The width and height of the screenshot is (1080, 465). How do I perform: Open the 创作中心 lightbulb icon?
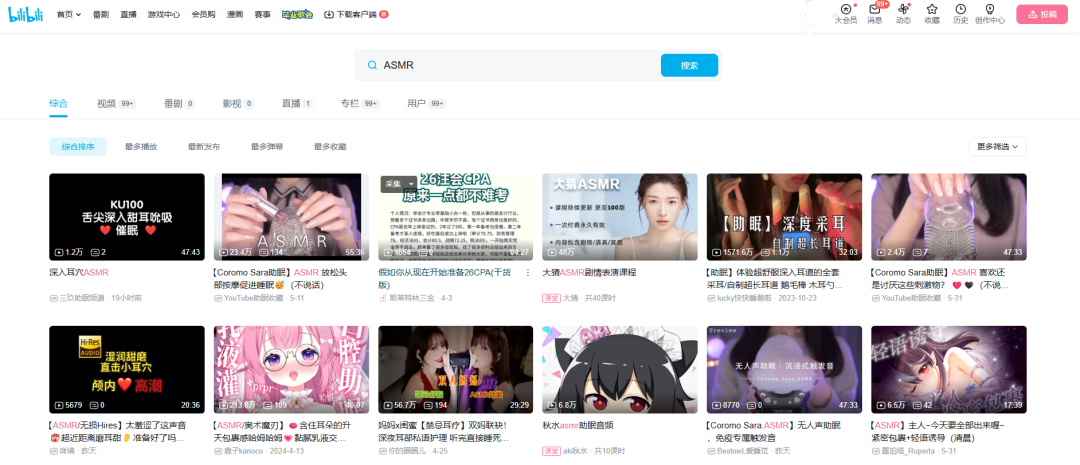(x=989, y=10)
